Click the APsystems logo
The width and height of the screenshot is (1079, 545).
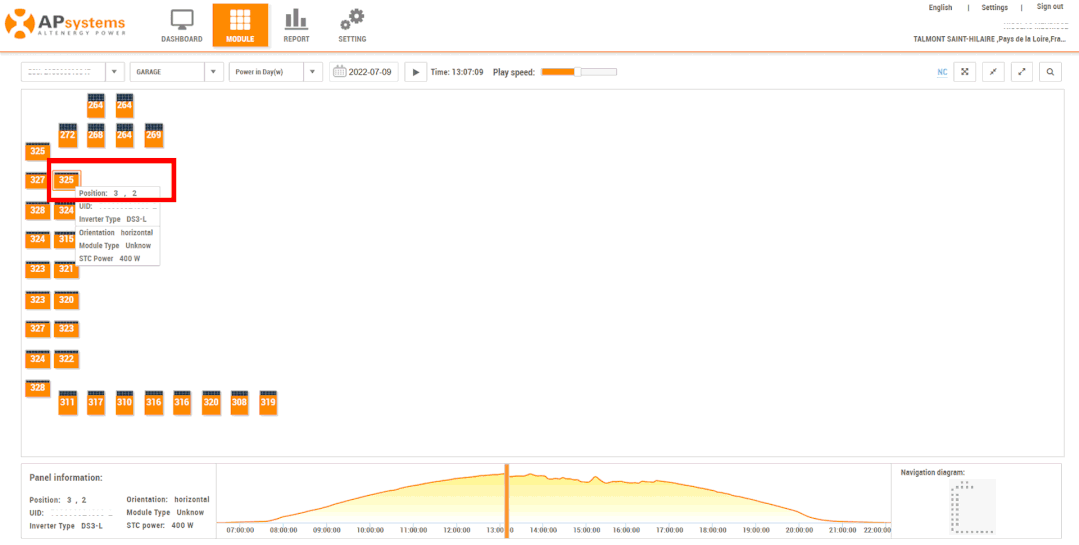(x=68, y=24)
